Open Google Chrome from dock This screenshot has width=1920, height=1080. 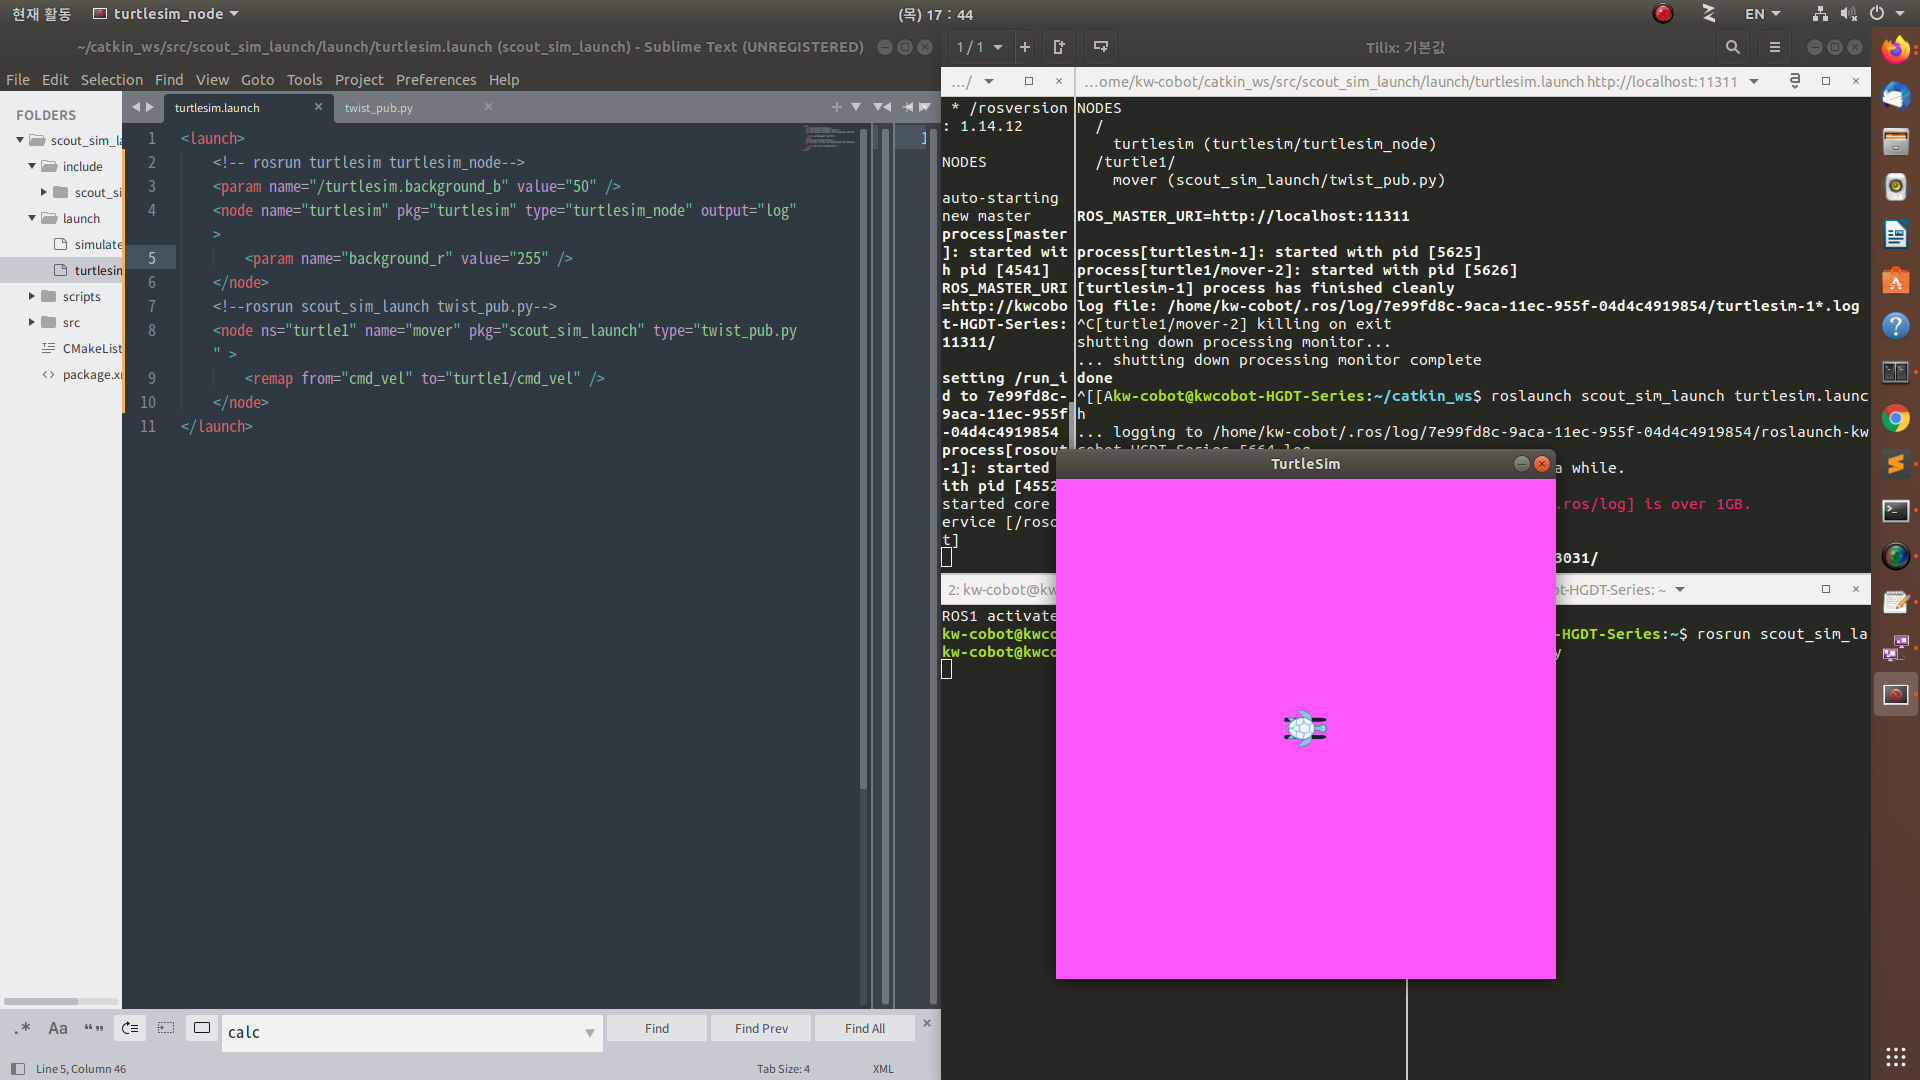[1895, 419]
